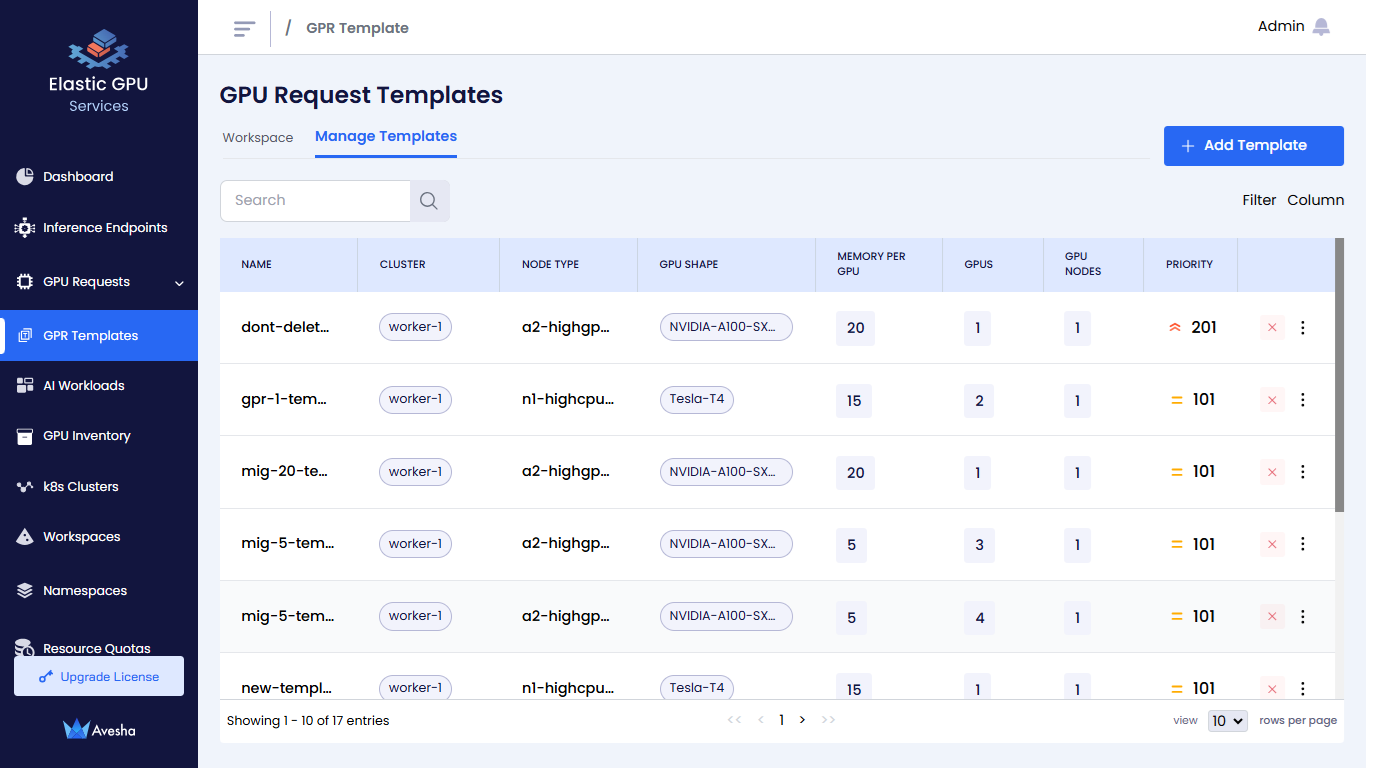The height and width of the screenshot is (782, 1375).
Task: Select page number 1
Action: click(781, 720)
